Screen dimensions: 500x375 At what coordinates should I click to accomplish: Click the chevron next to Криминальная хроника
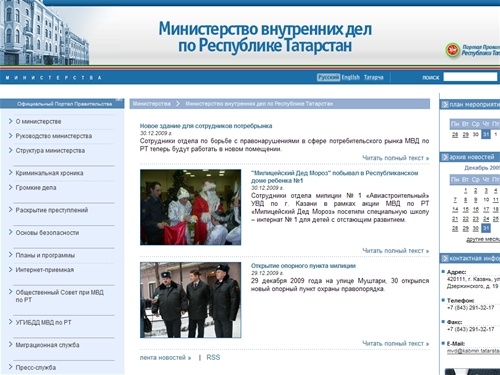click(11, 173)
